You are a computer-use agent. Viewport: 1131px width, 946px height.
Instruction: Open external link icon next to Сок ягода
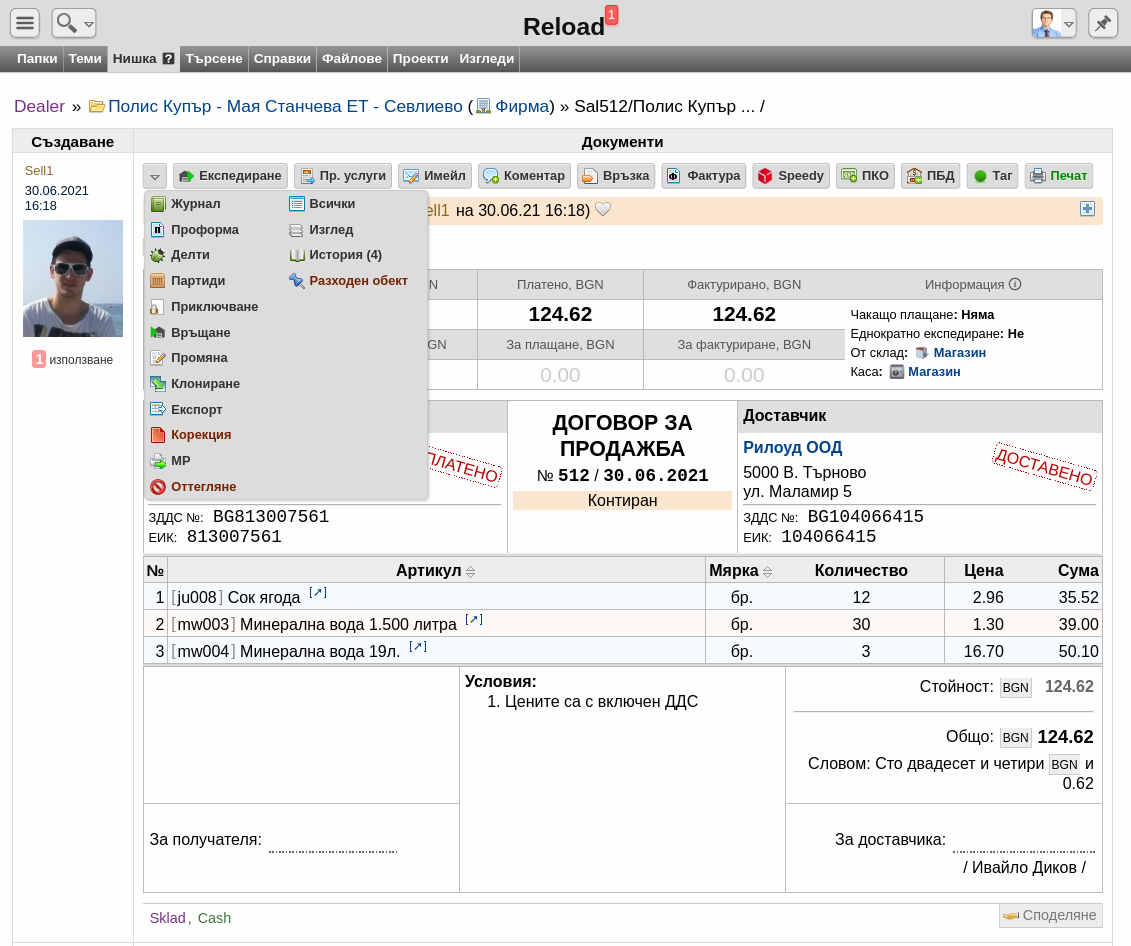click(x=318, y=593)
